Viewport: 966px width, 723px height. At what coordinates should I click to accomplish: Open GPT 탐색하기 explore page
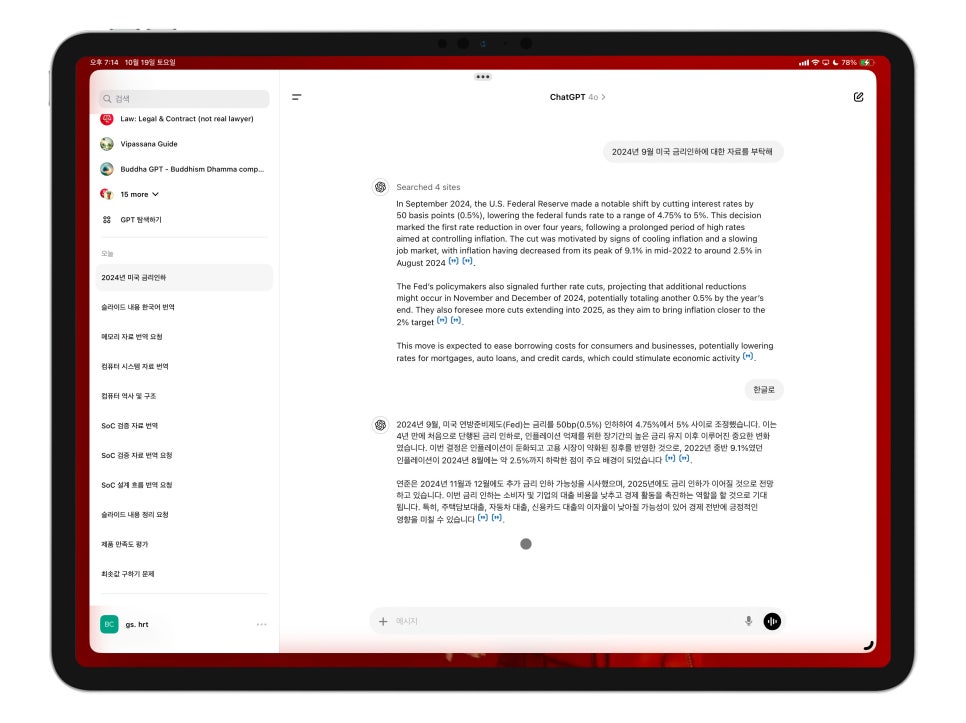(132, 220)
